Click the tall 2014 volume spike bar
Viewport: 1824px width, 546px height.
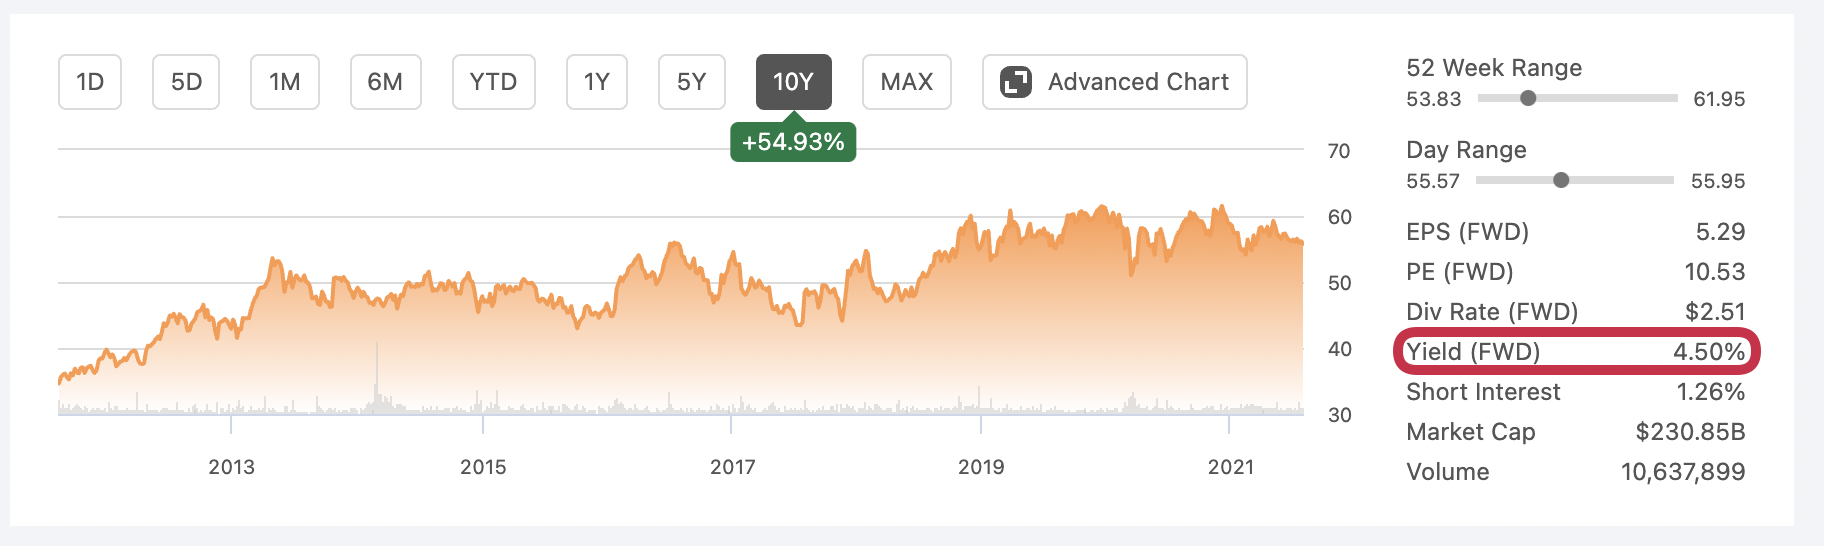pyautogui.click(x=377, y=378)
